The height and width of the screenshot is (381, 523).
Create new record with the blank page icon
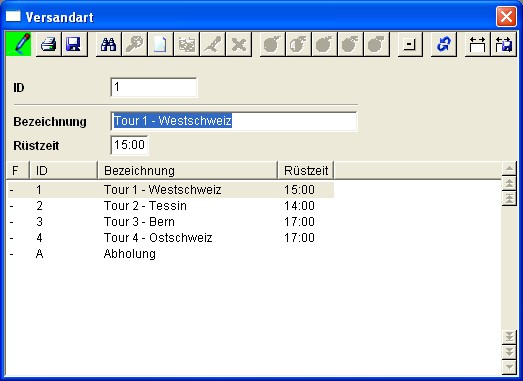coord(160,44)
